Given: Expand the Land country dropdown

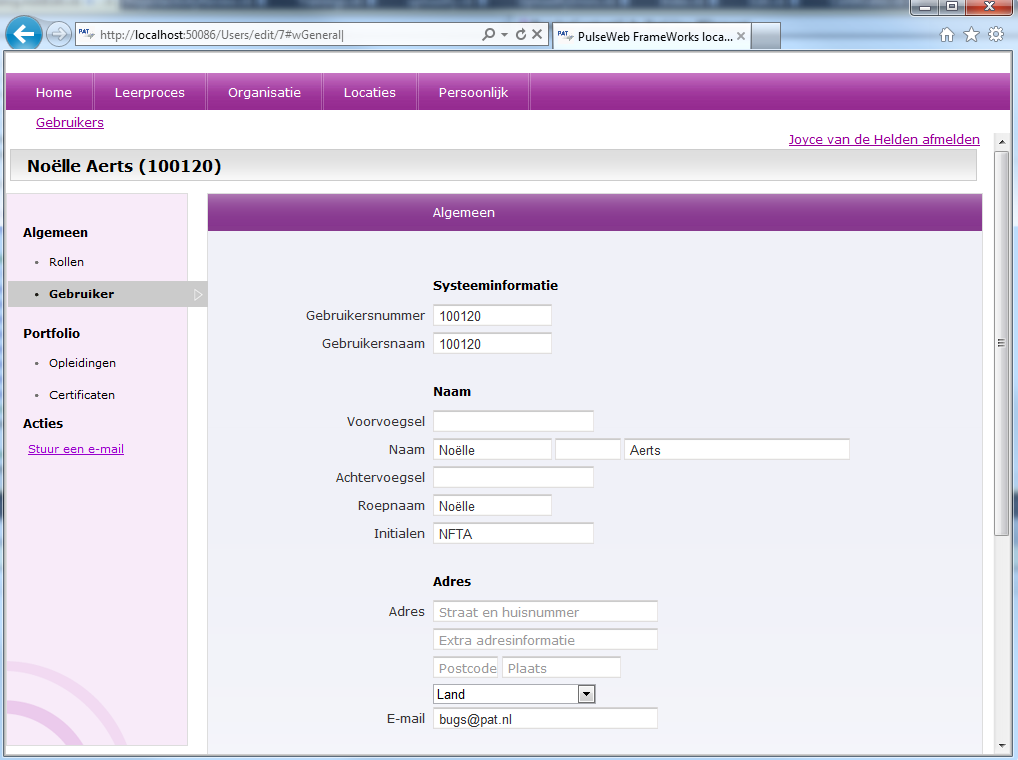Looking at the screenshot, I should tap(587, 694).
